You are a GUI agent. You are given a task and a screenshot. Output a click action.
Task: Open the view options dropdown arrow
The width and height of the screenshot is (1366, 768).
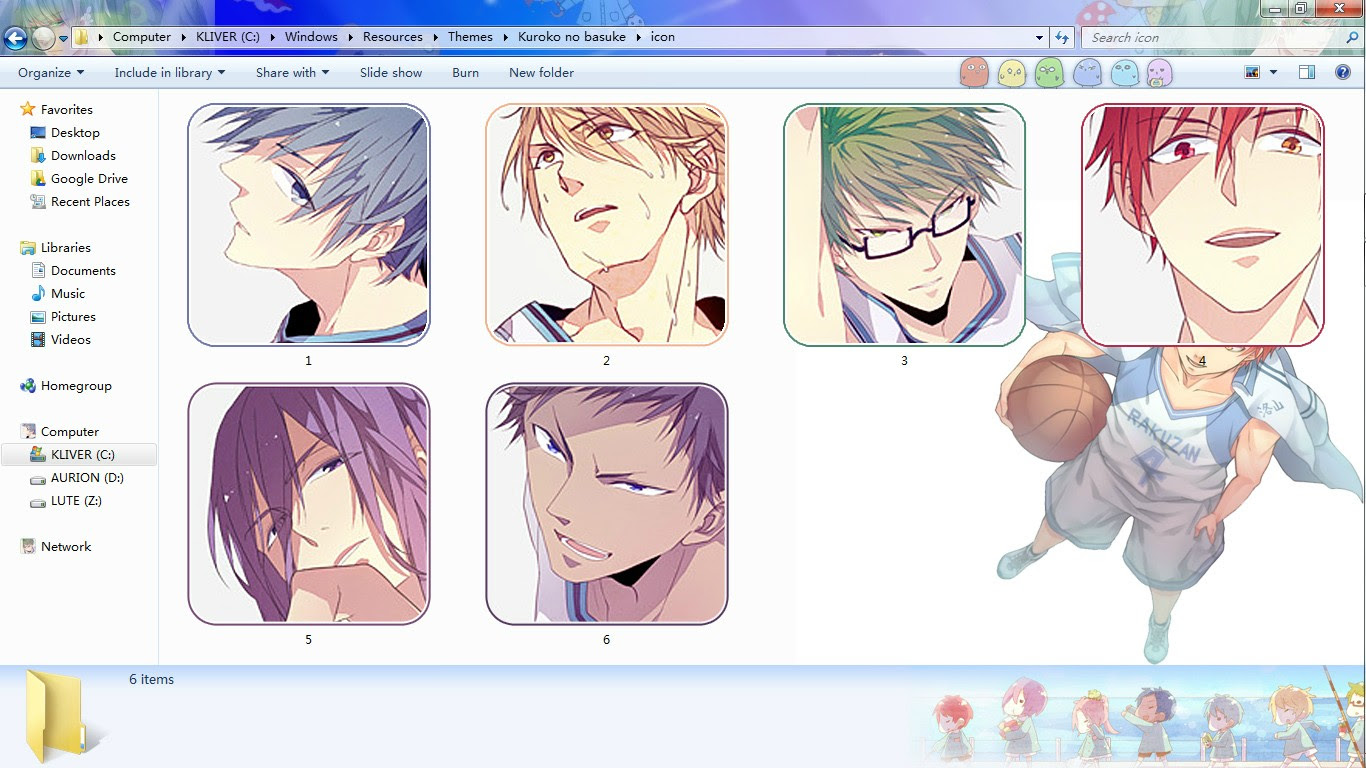pyautogui.click(x=1273, y=72)
